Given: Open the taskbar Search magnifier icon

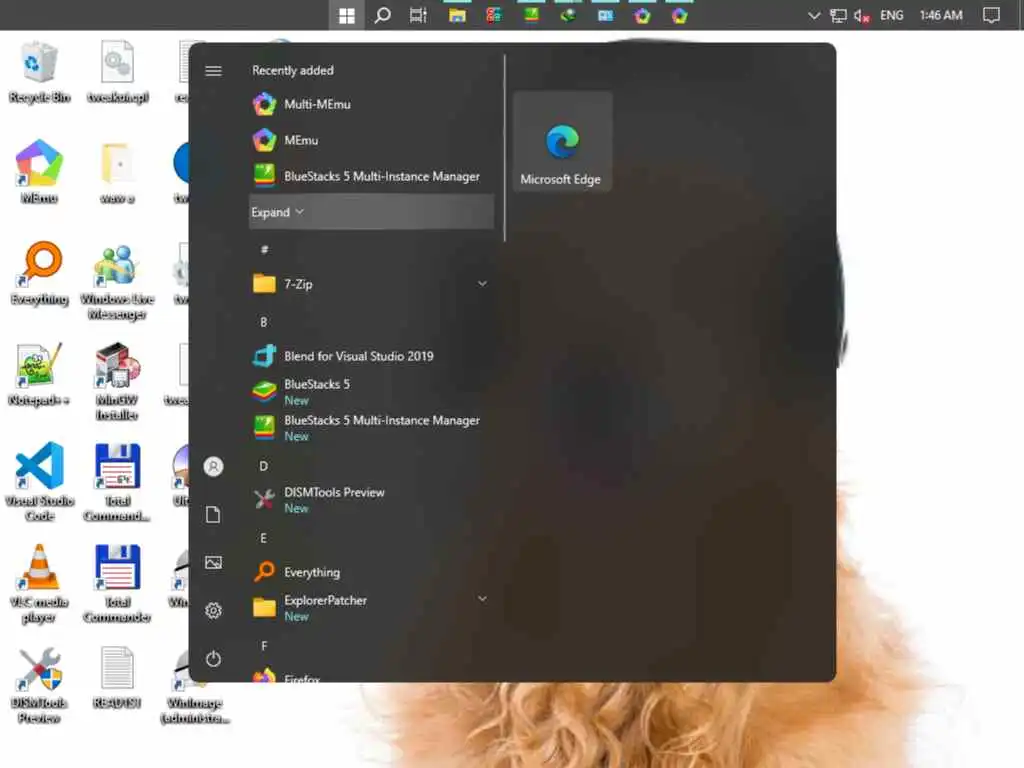Looking at the screenshot, I should [x=383, y=15].
